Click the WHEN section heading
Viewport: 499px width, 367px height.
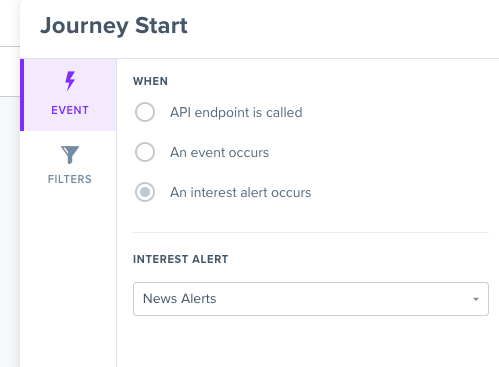tap(150, 81)
